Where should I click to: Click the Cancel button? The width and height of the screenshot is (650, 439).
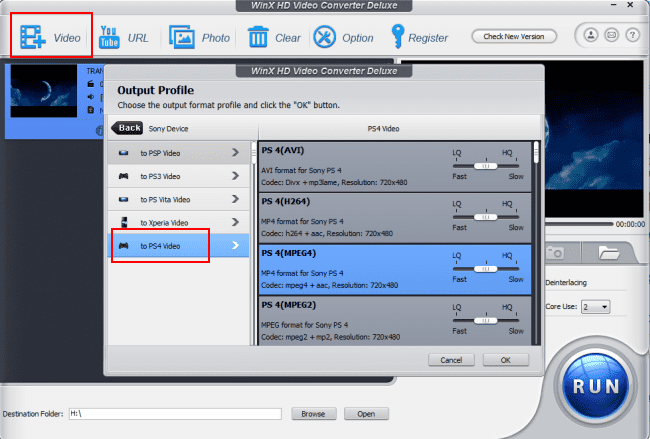tap(451, 360)
